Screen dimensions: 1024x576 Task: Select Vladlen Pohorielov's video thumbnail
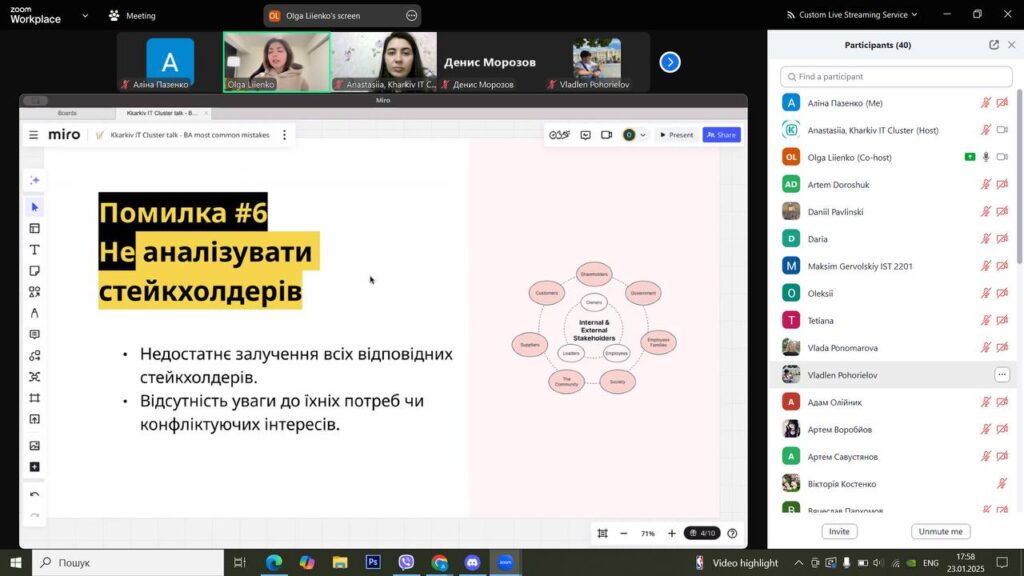597,62
